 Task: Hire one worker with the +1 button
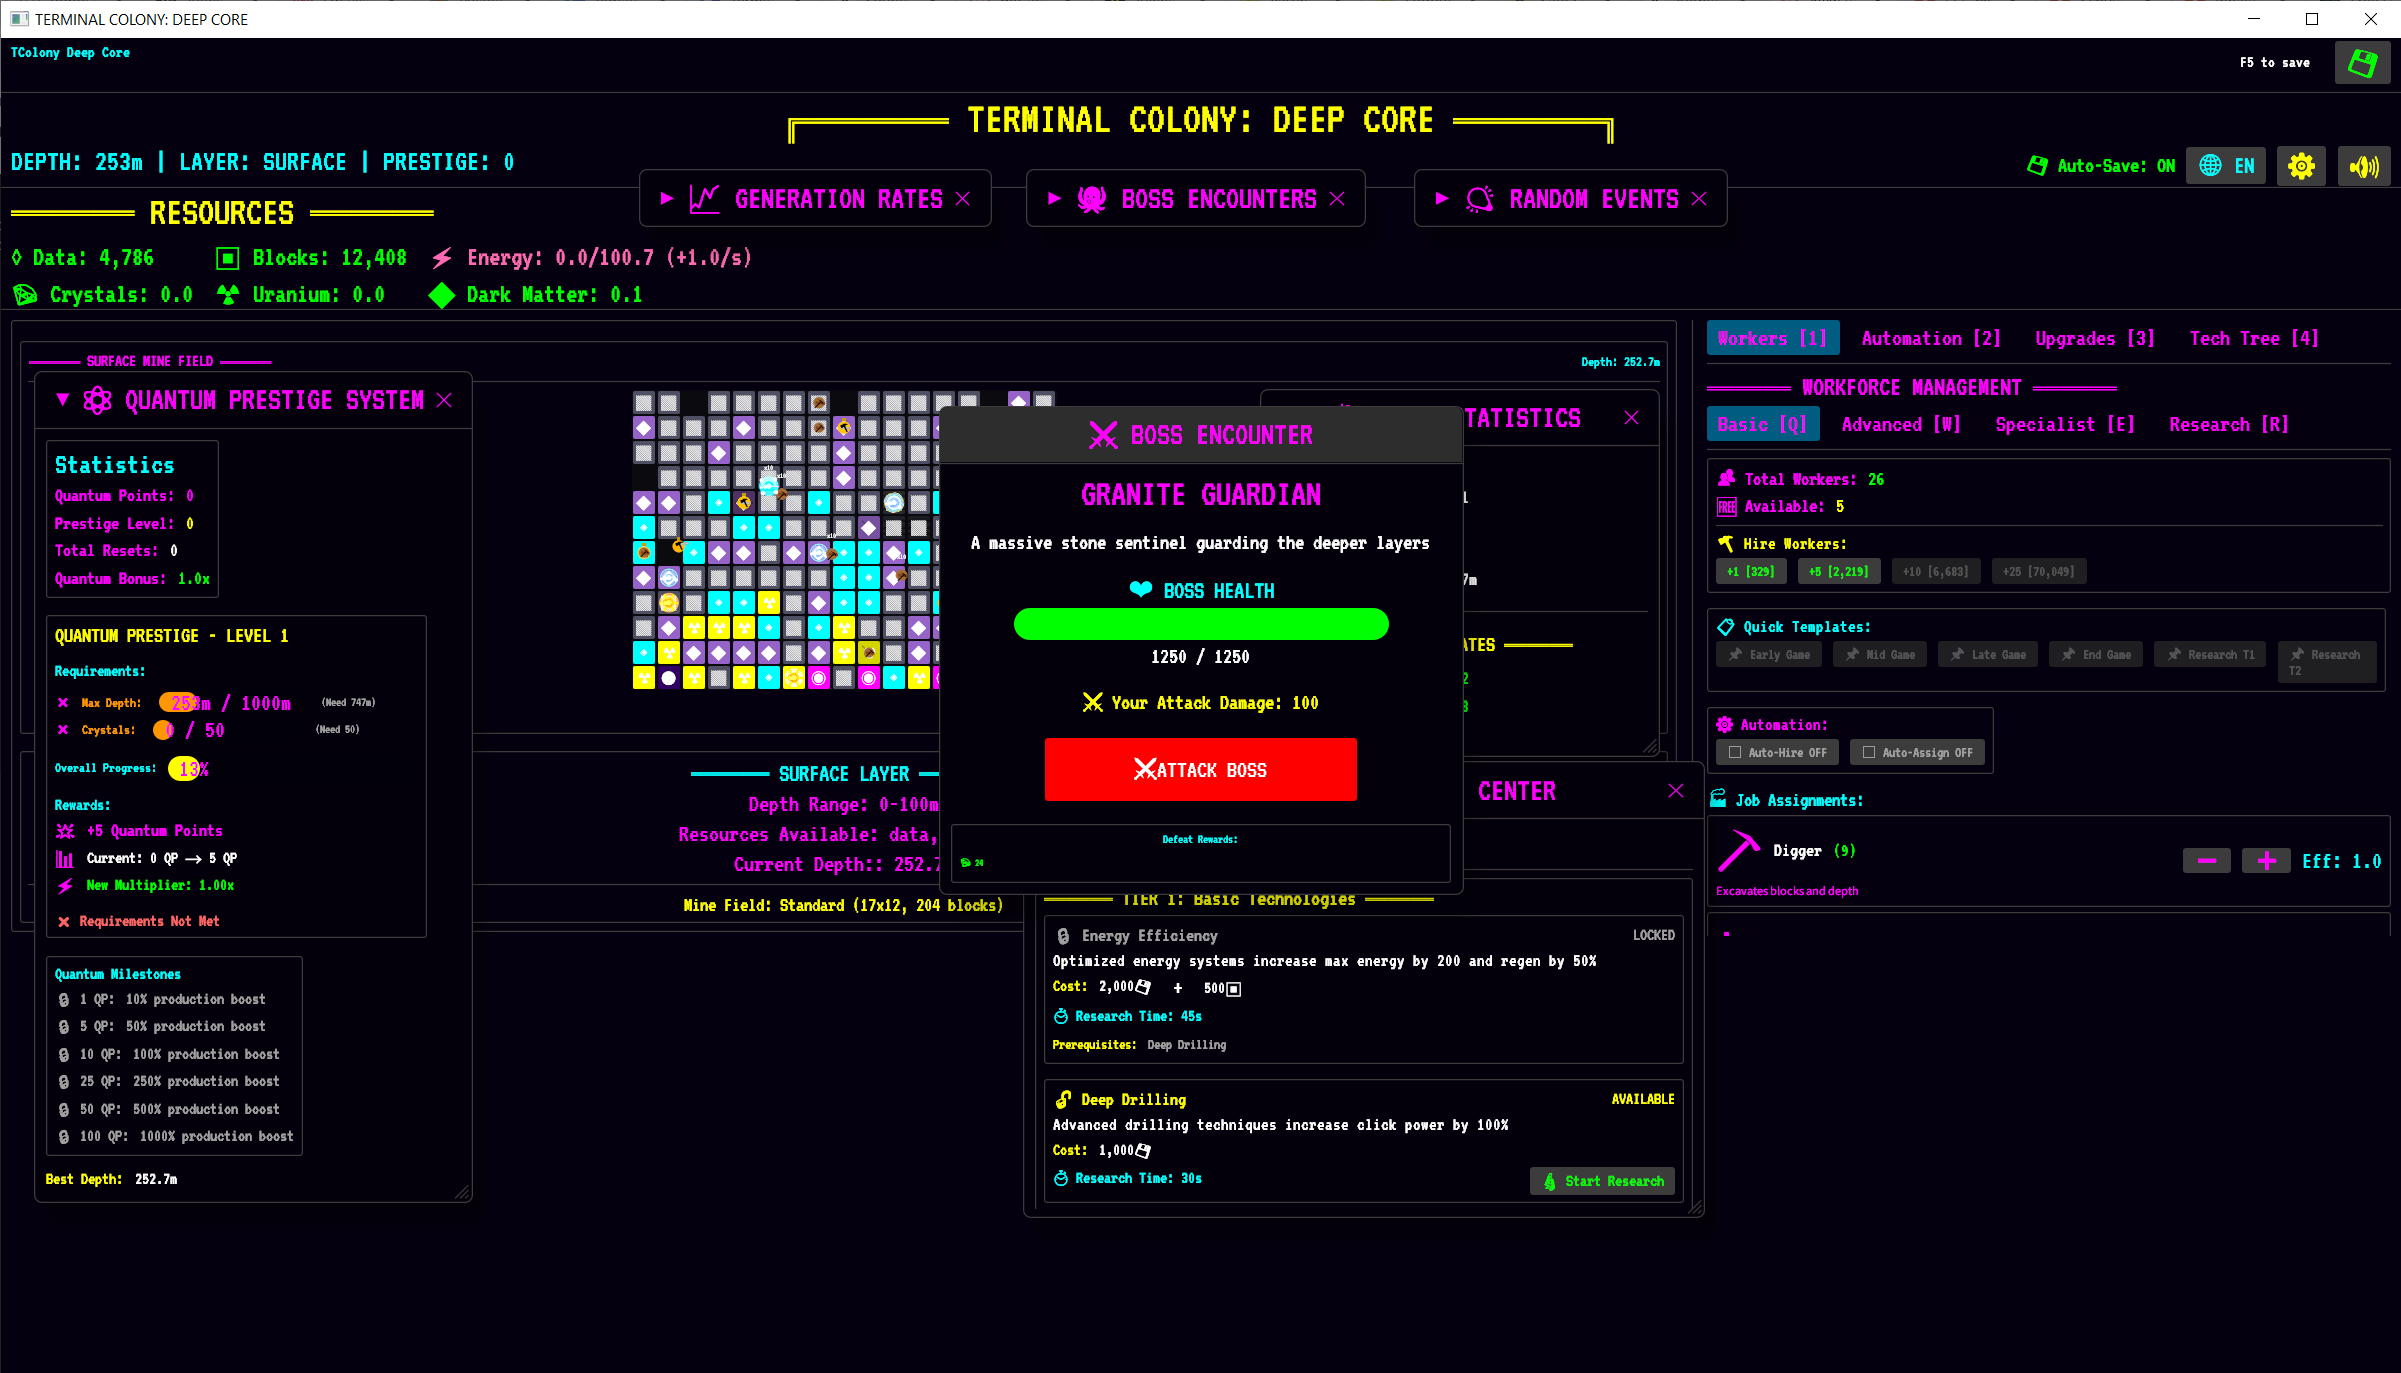point(1750,571)
